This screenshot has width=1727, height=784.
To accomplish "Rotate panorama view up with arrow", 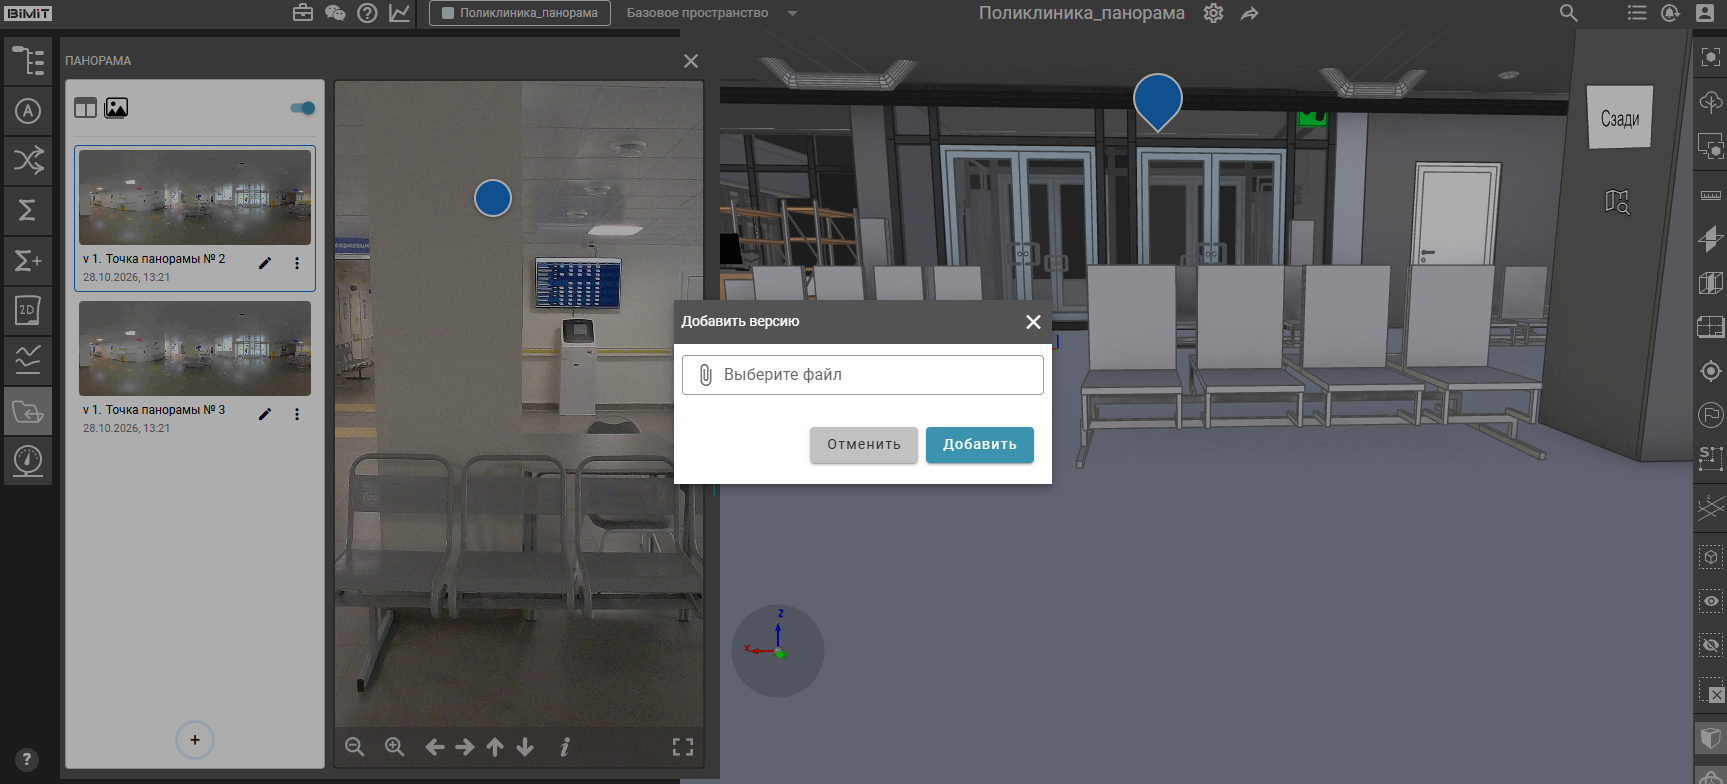I will point(495,747).
